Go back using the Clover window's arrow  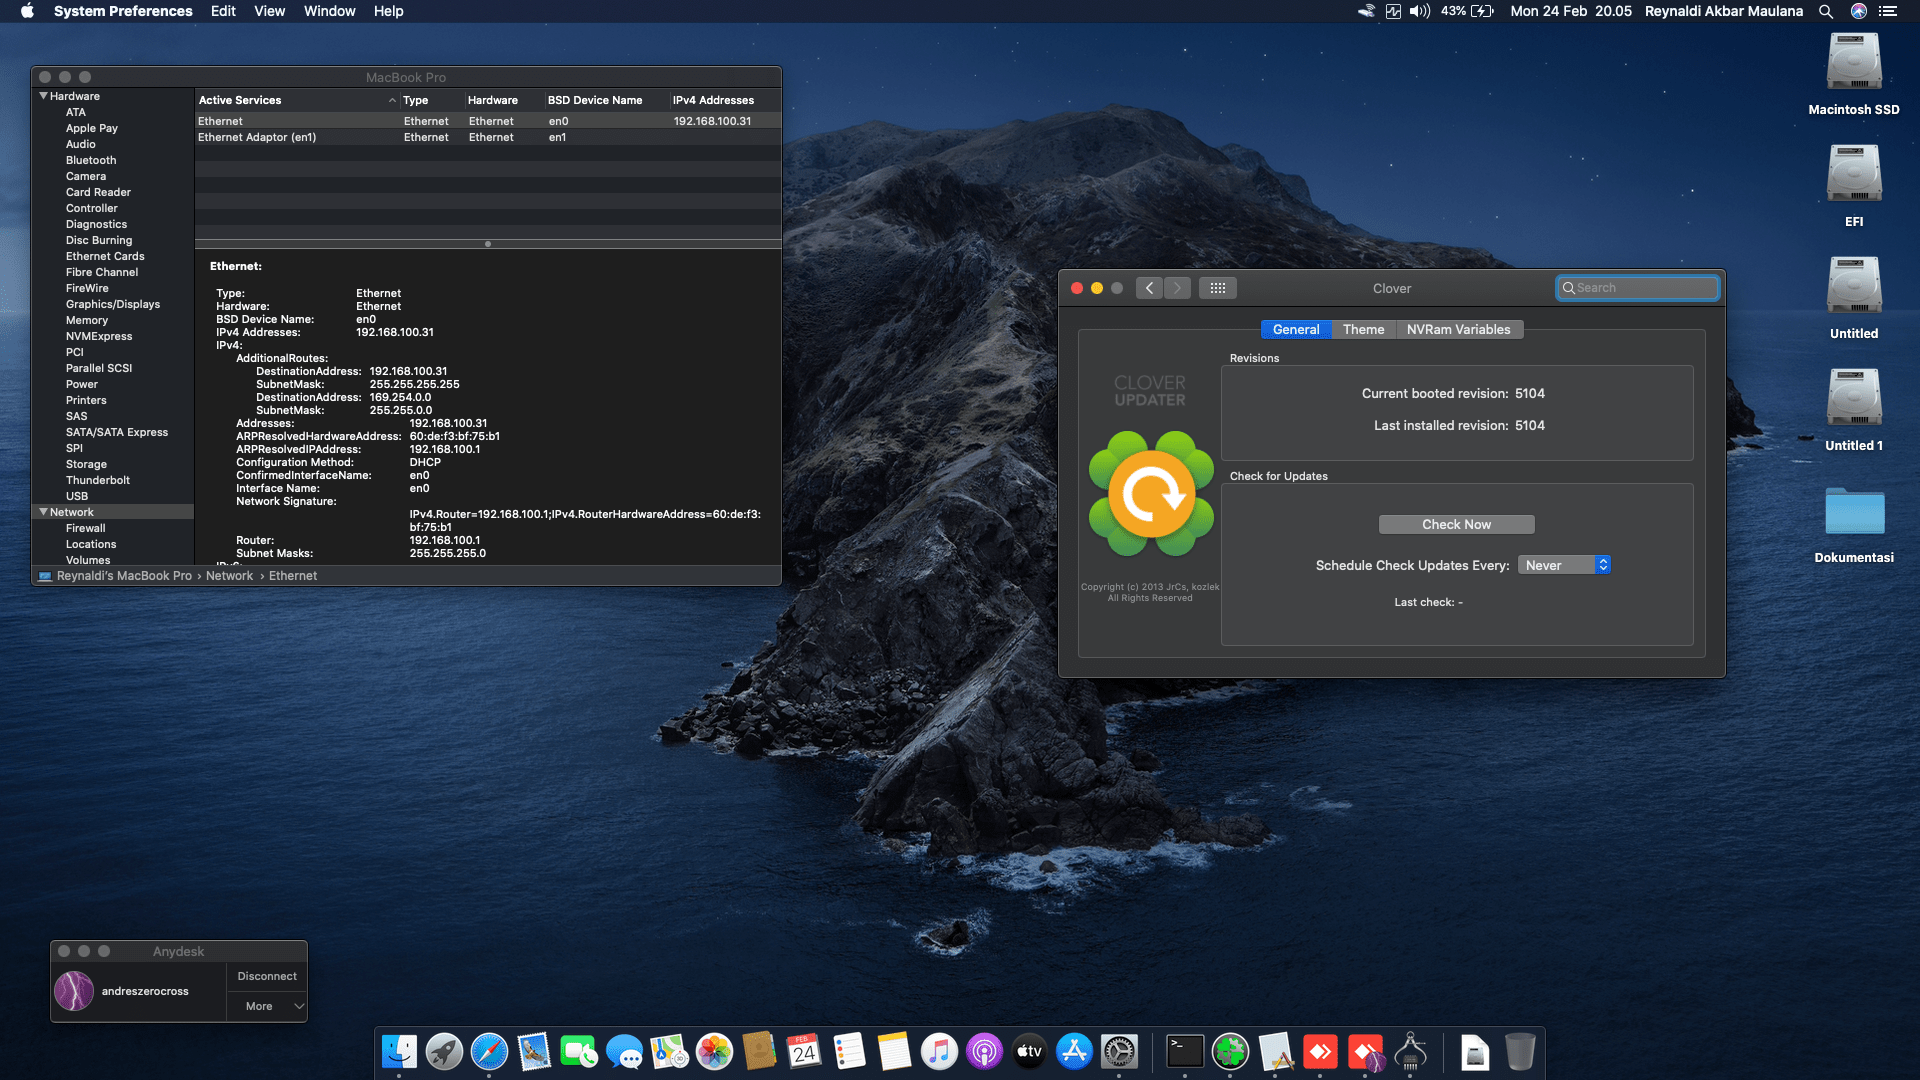click(x=1149, y=288)
